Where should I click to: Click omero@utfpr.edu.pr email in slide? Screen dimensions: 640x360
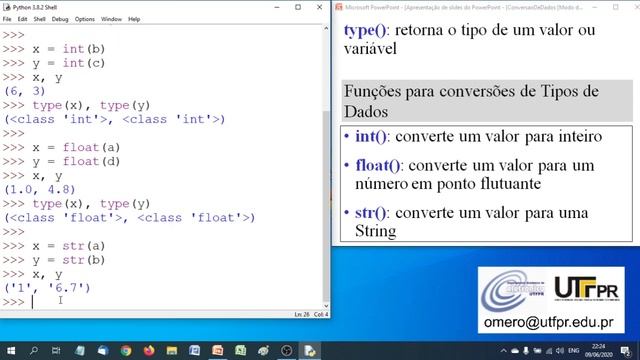(549, 322)
